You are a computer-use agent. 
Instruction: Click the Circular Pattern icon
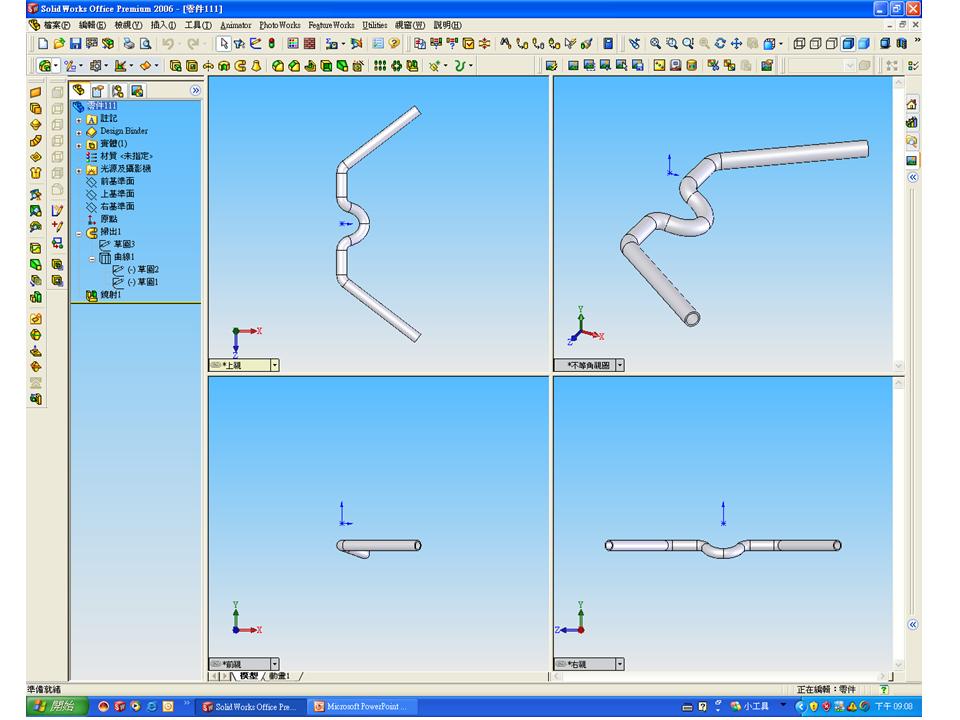[396, 66]
